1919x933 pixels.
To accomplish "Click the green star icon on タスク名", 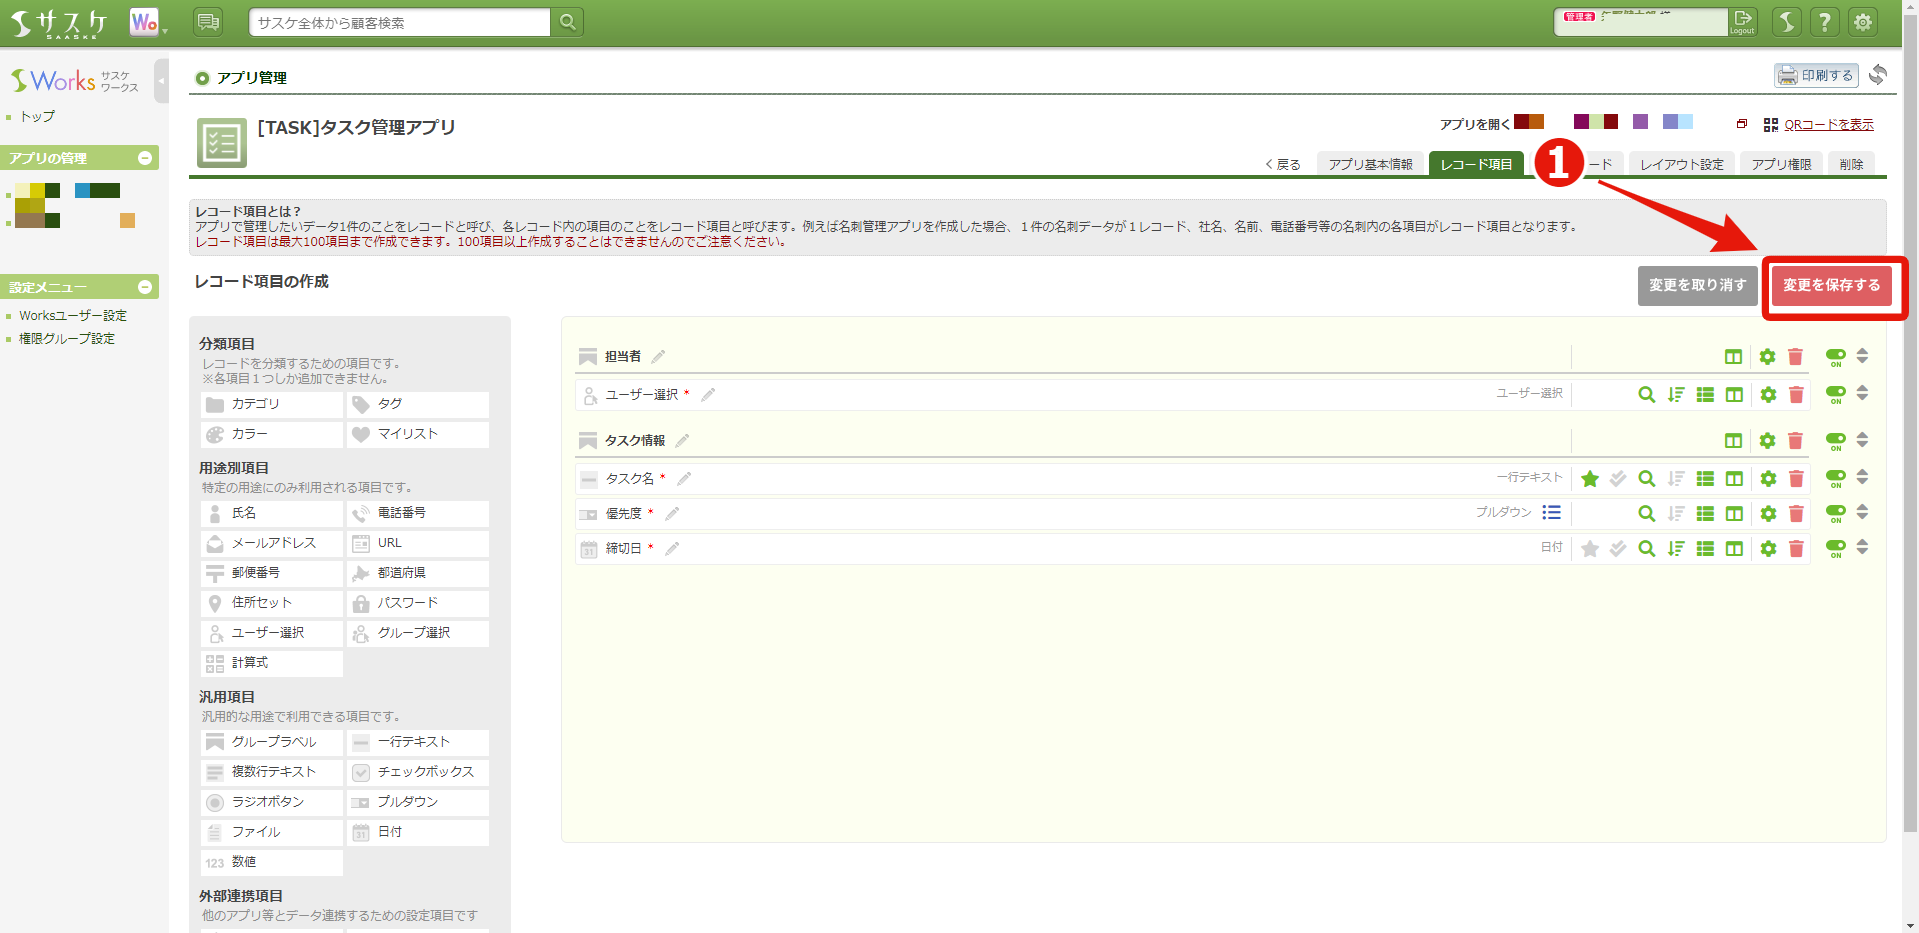I will point(1590,478).
